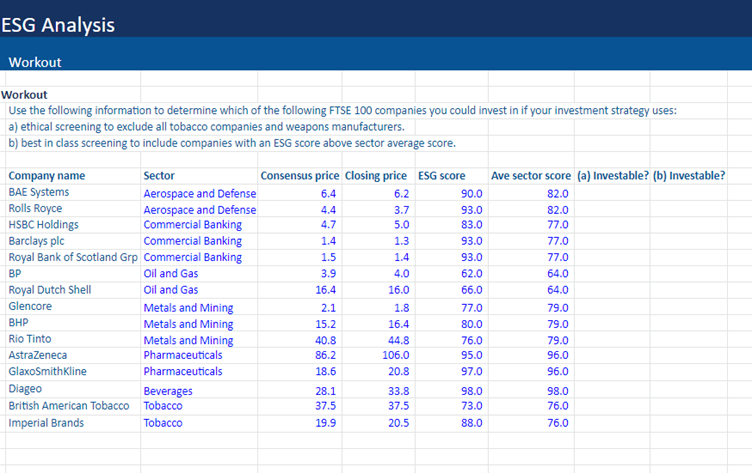Select the Royal Dutch Shell name cell
The image size is (752, 473).
click(50, 290)
